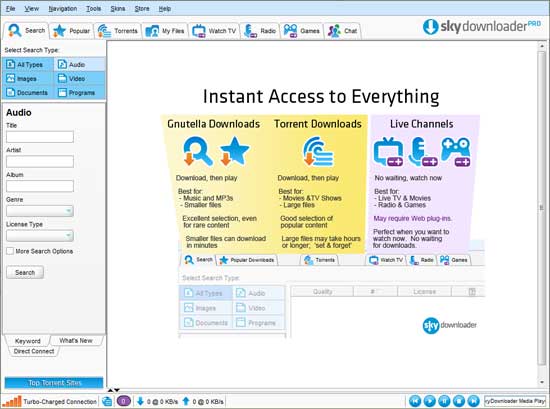Select Video search type

pyautogui.click(x=79, y=79)
